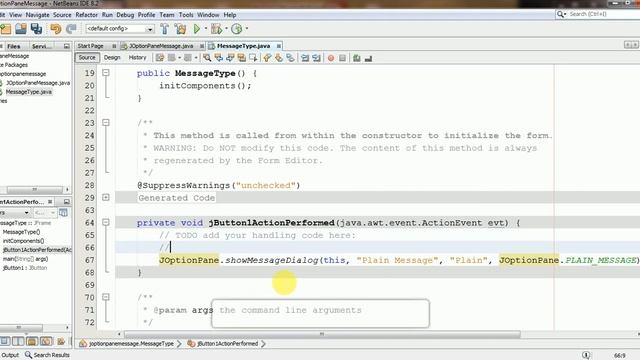
Task: Open Debug Project dropdown arrow
Action: (x=226, y=29)
